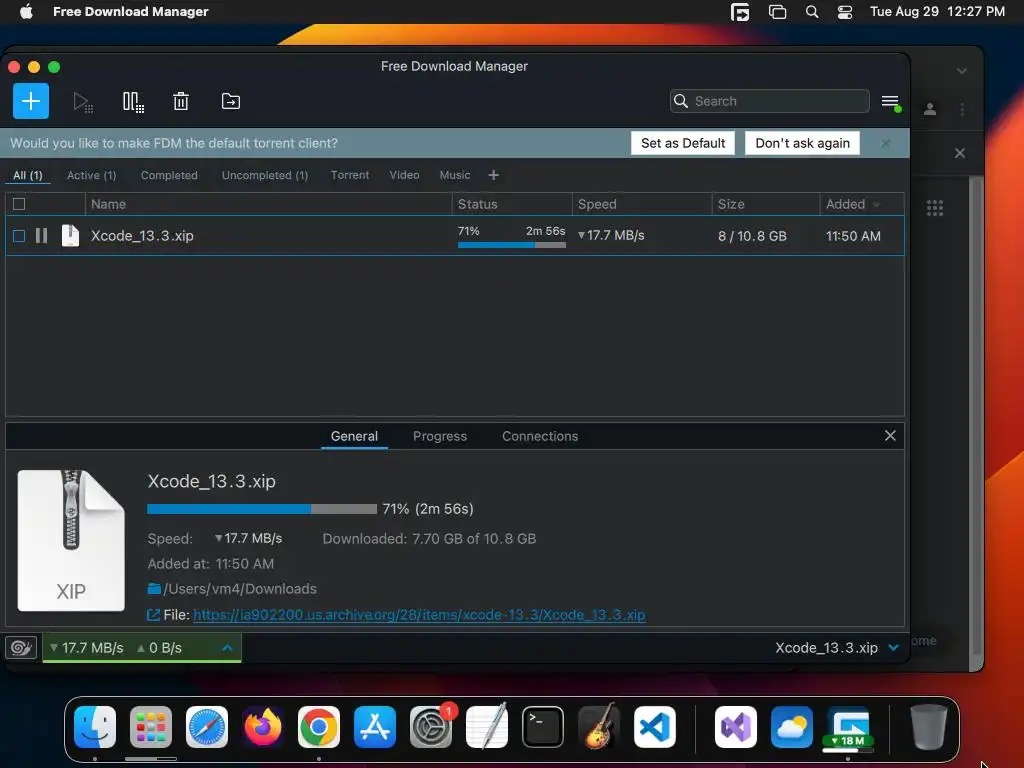Click the Don't ask again button
The height and width of the screenshot is (768, 1024).
pos(803,143)
